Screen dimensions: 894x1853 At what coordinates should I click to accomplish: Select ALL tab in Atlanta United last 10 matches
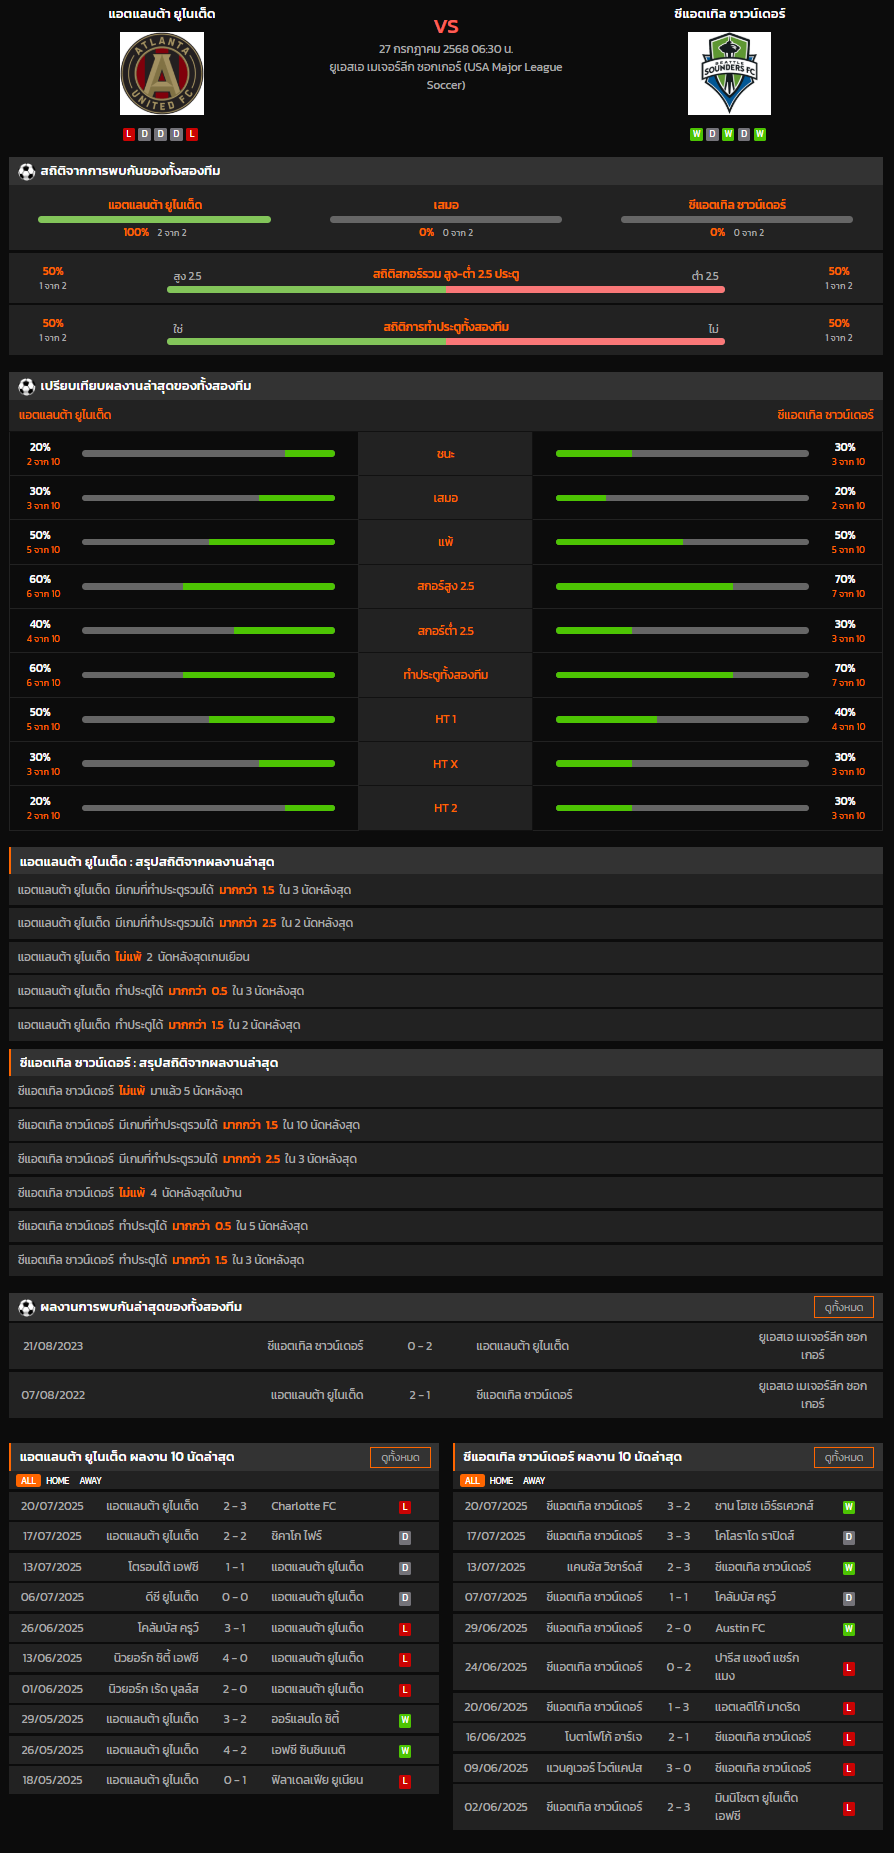(x=28, y=1481)
